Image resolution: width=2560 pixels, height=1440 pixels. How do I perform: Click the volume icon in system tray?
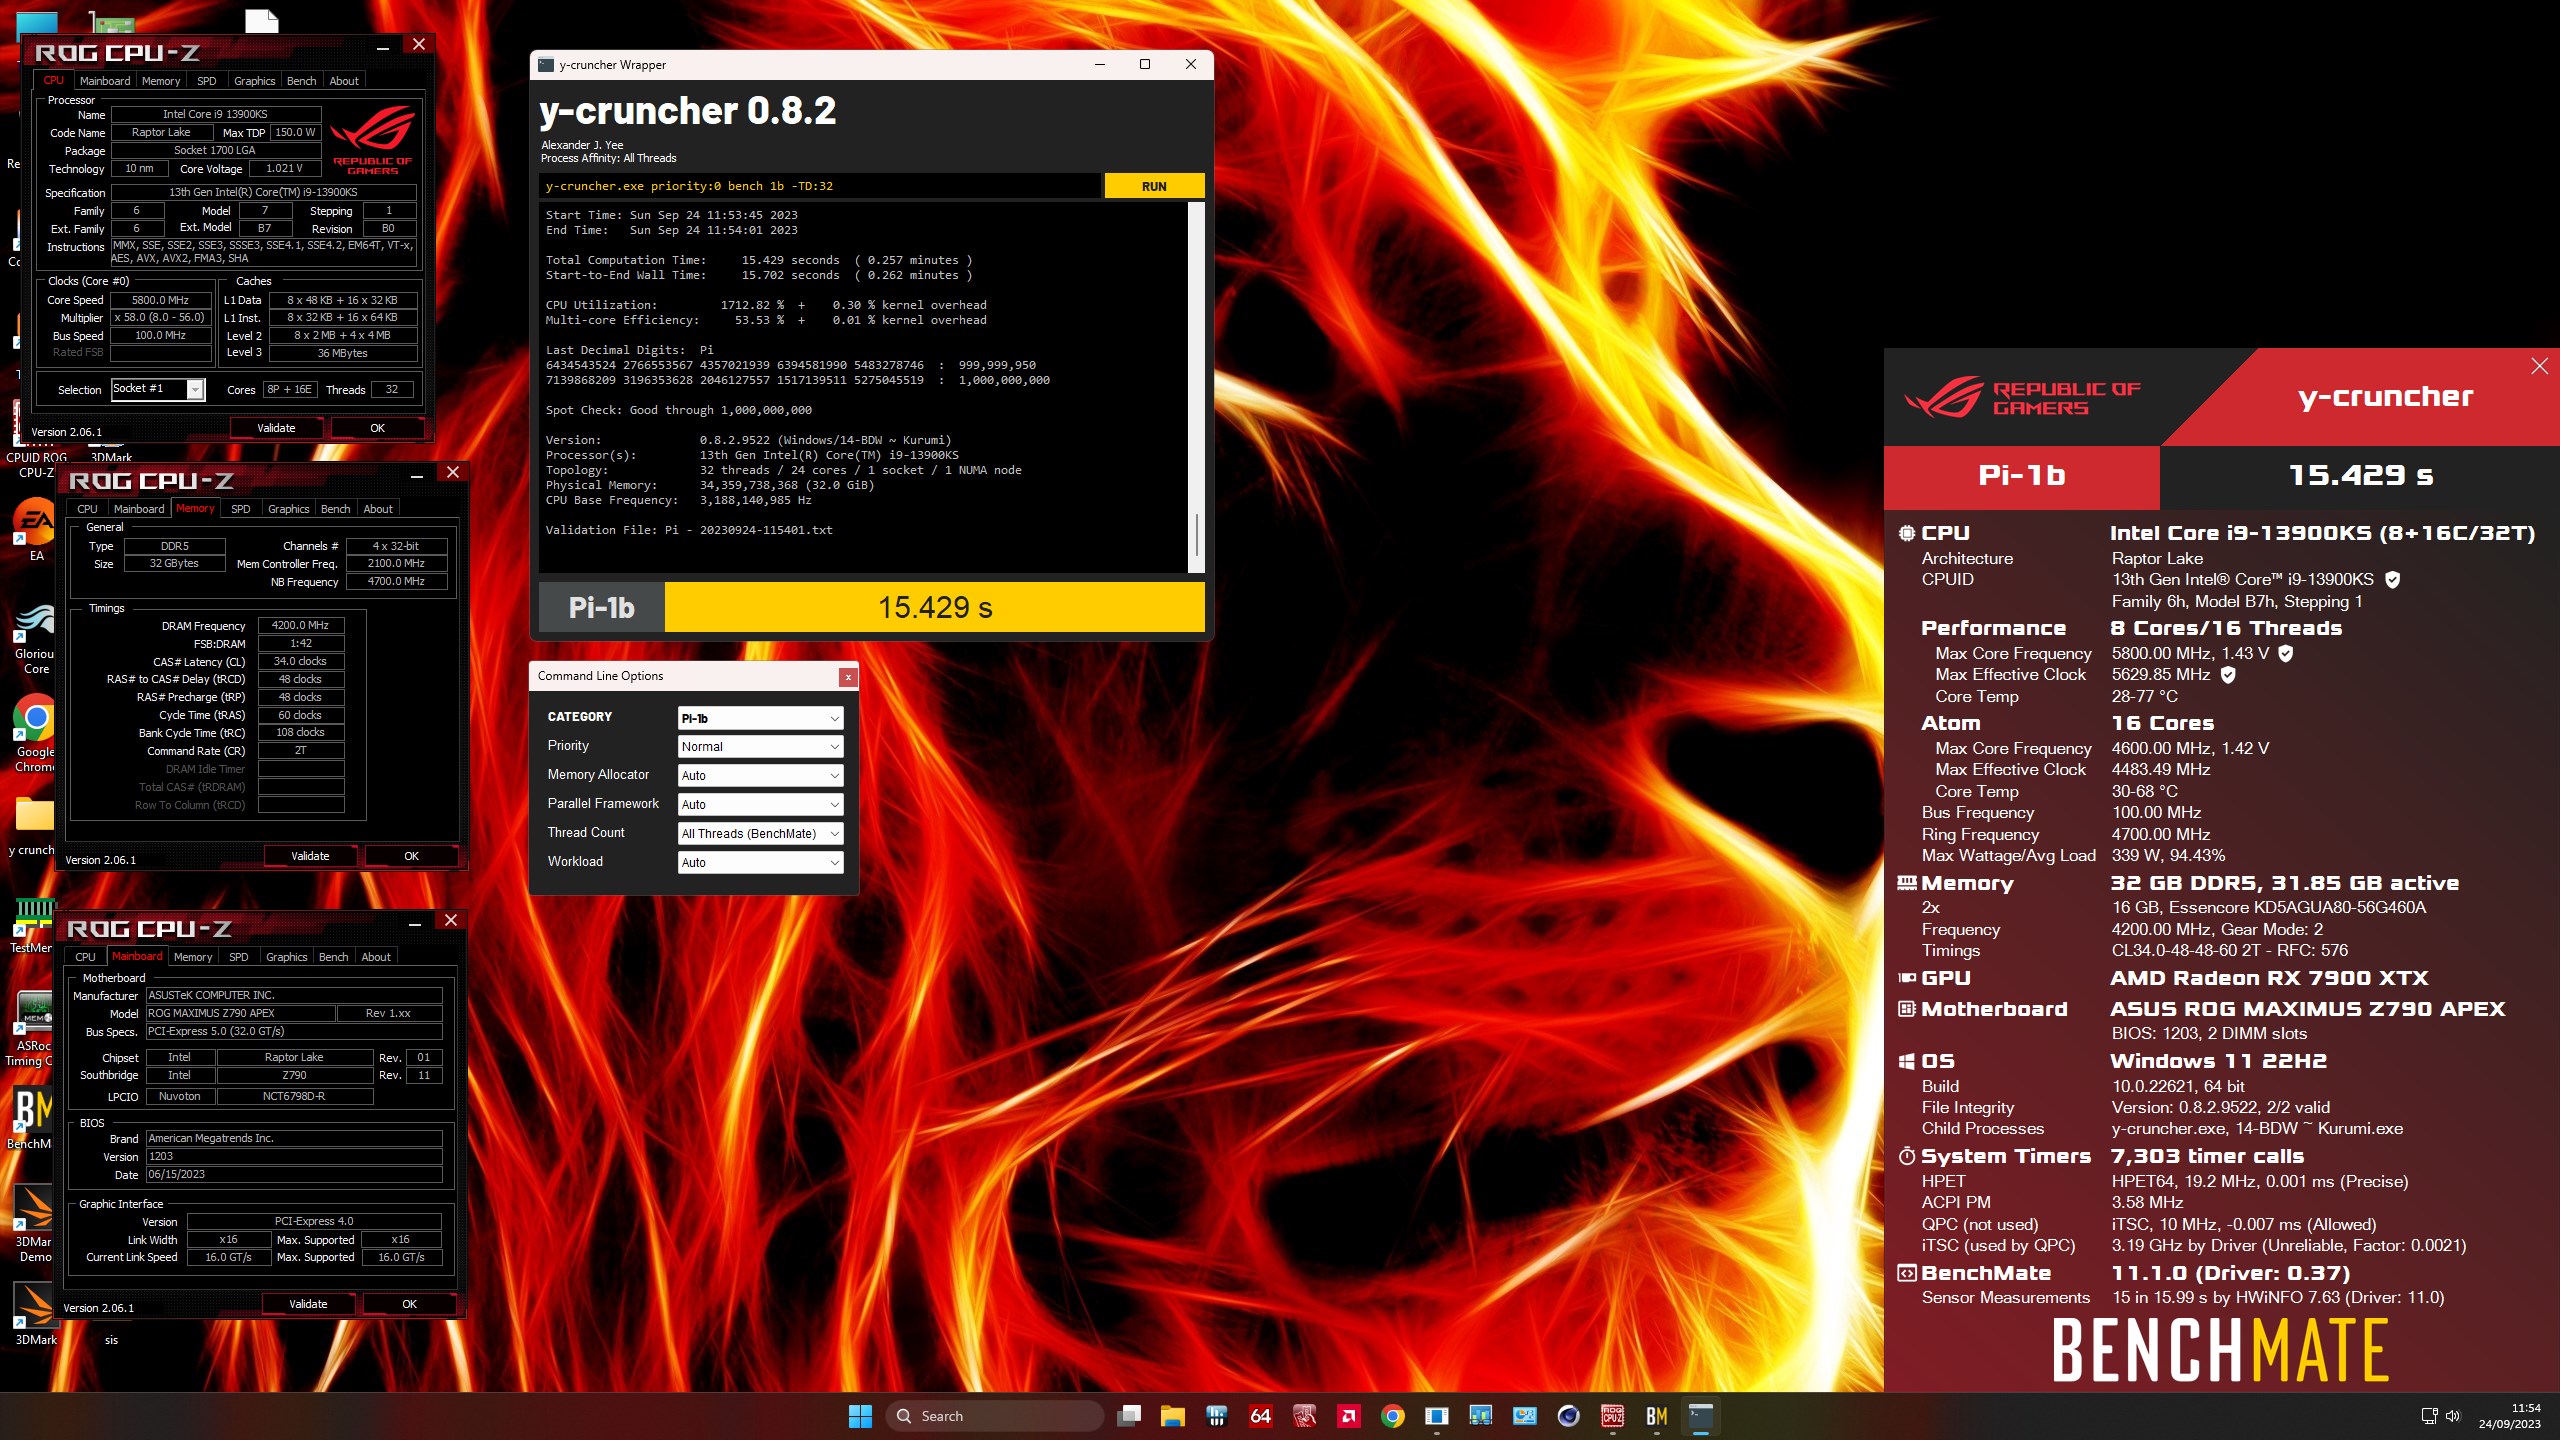point(2453,1416)
